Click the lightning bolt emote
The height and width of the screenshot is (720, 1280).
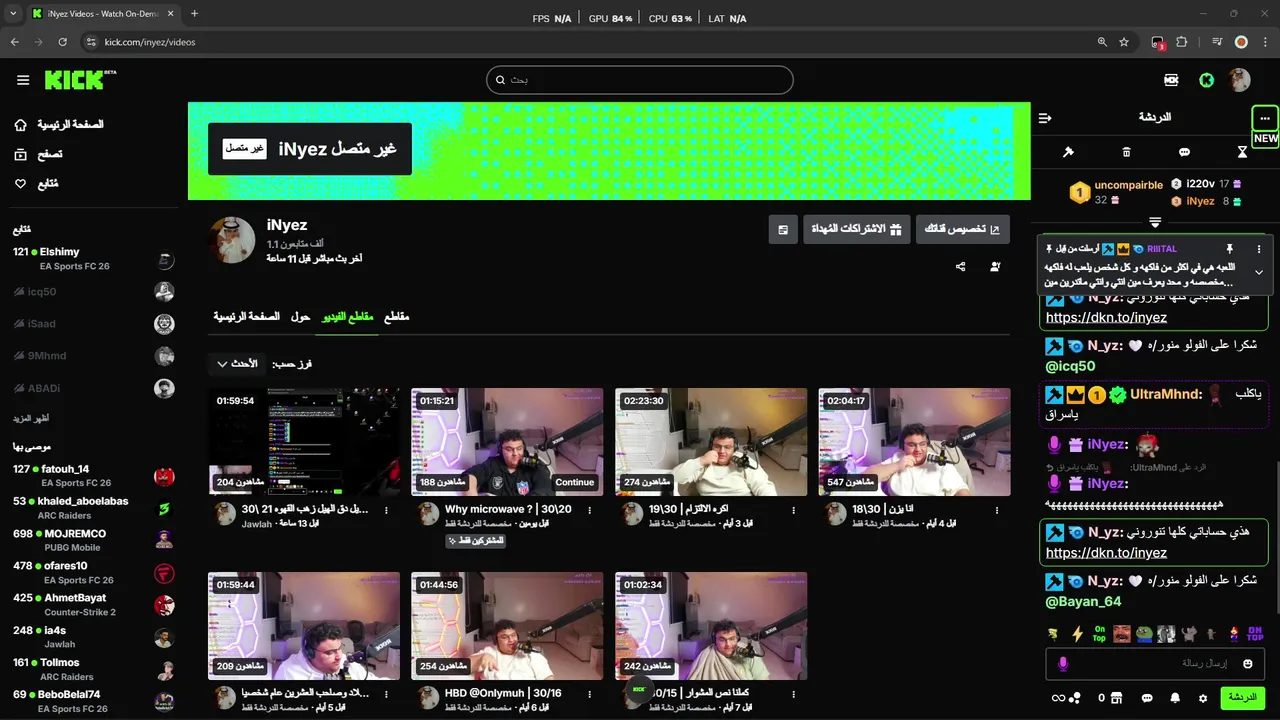(x=1077, y=634)
